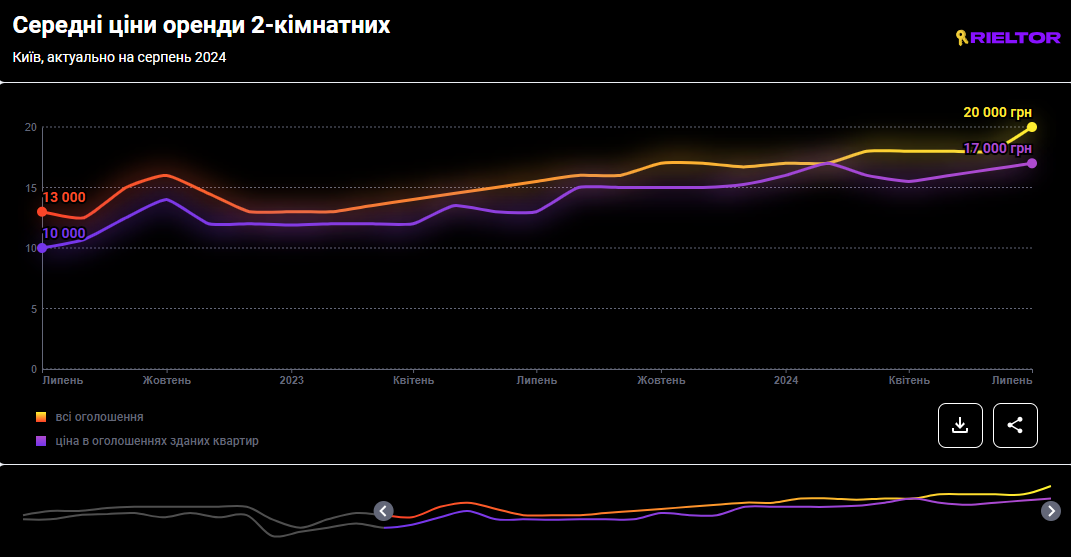
Task: Click the yellow 20 000 грн endpoint marker
Action: 1032,127
